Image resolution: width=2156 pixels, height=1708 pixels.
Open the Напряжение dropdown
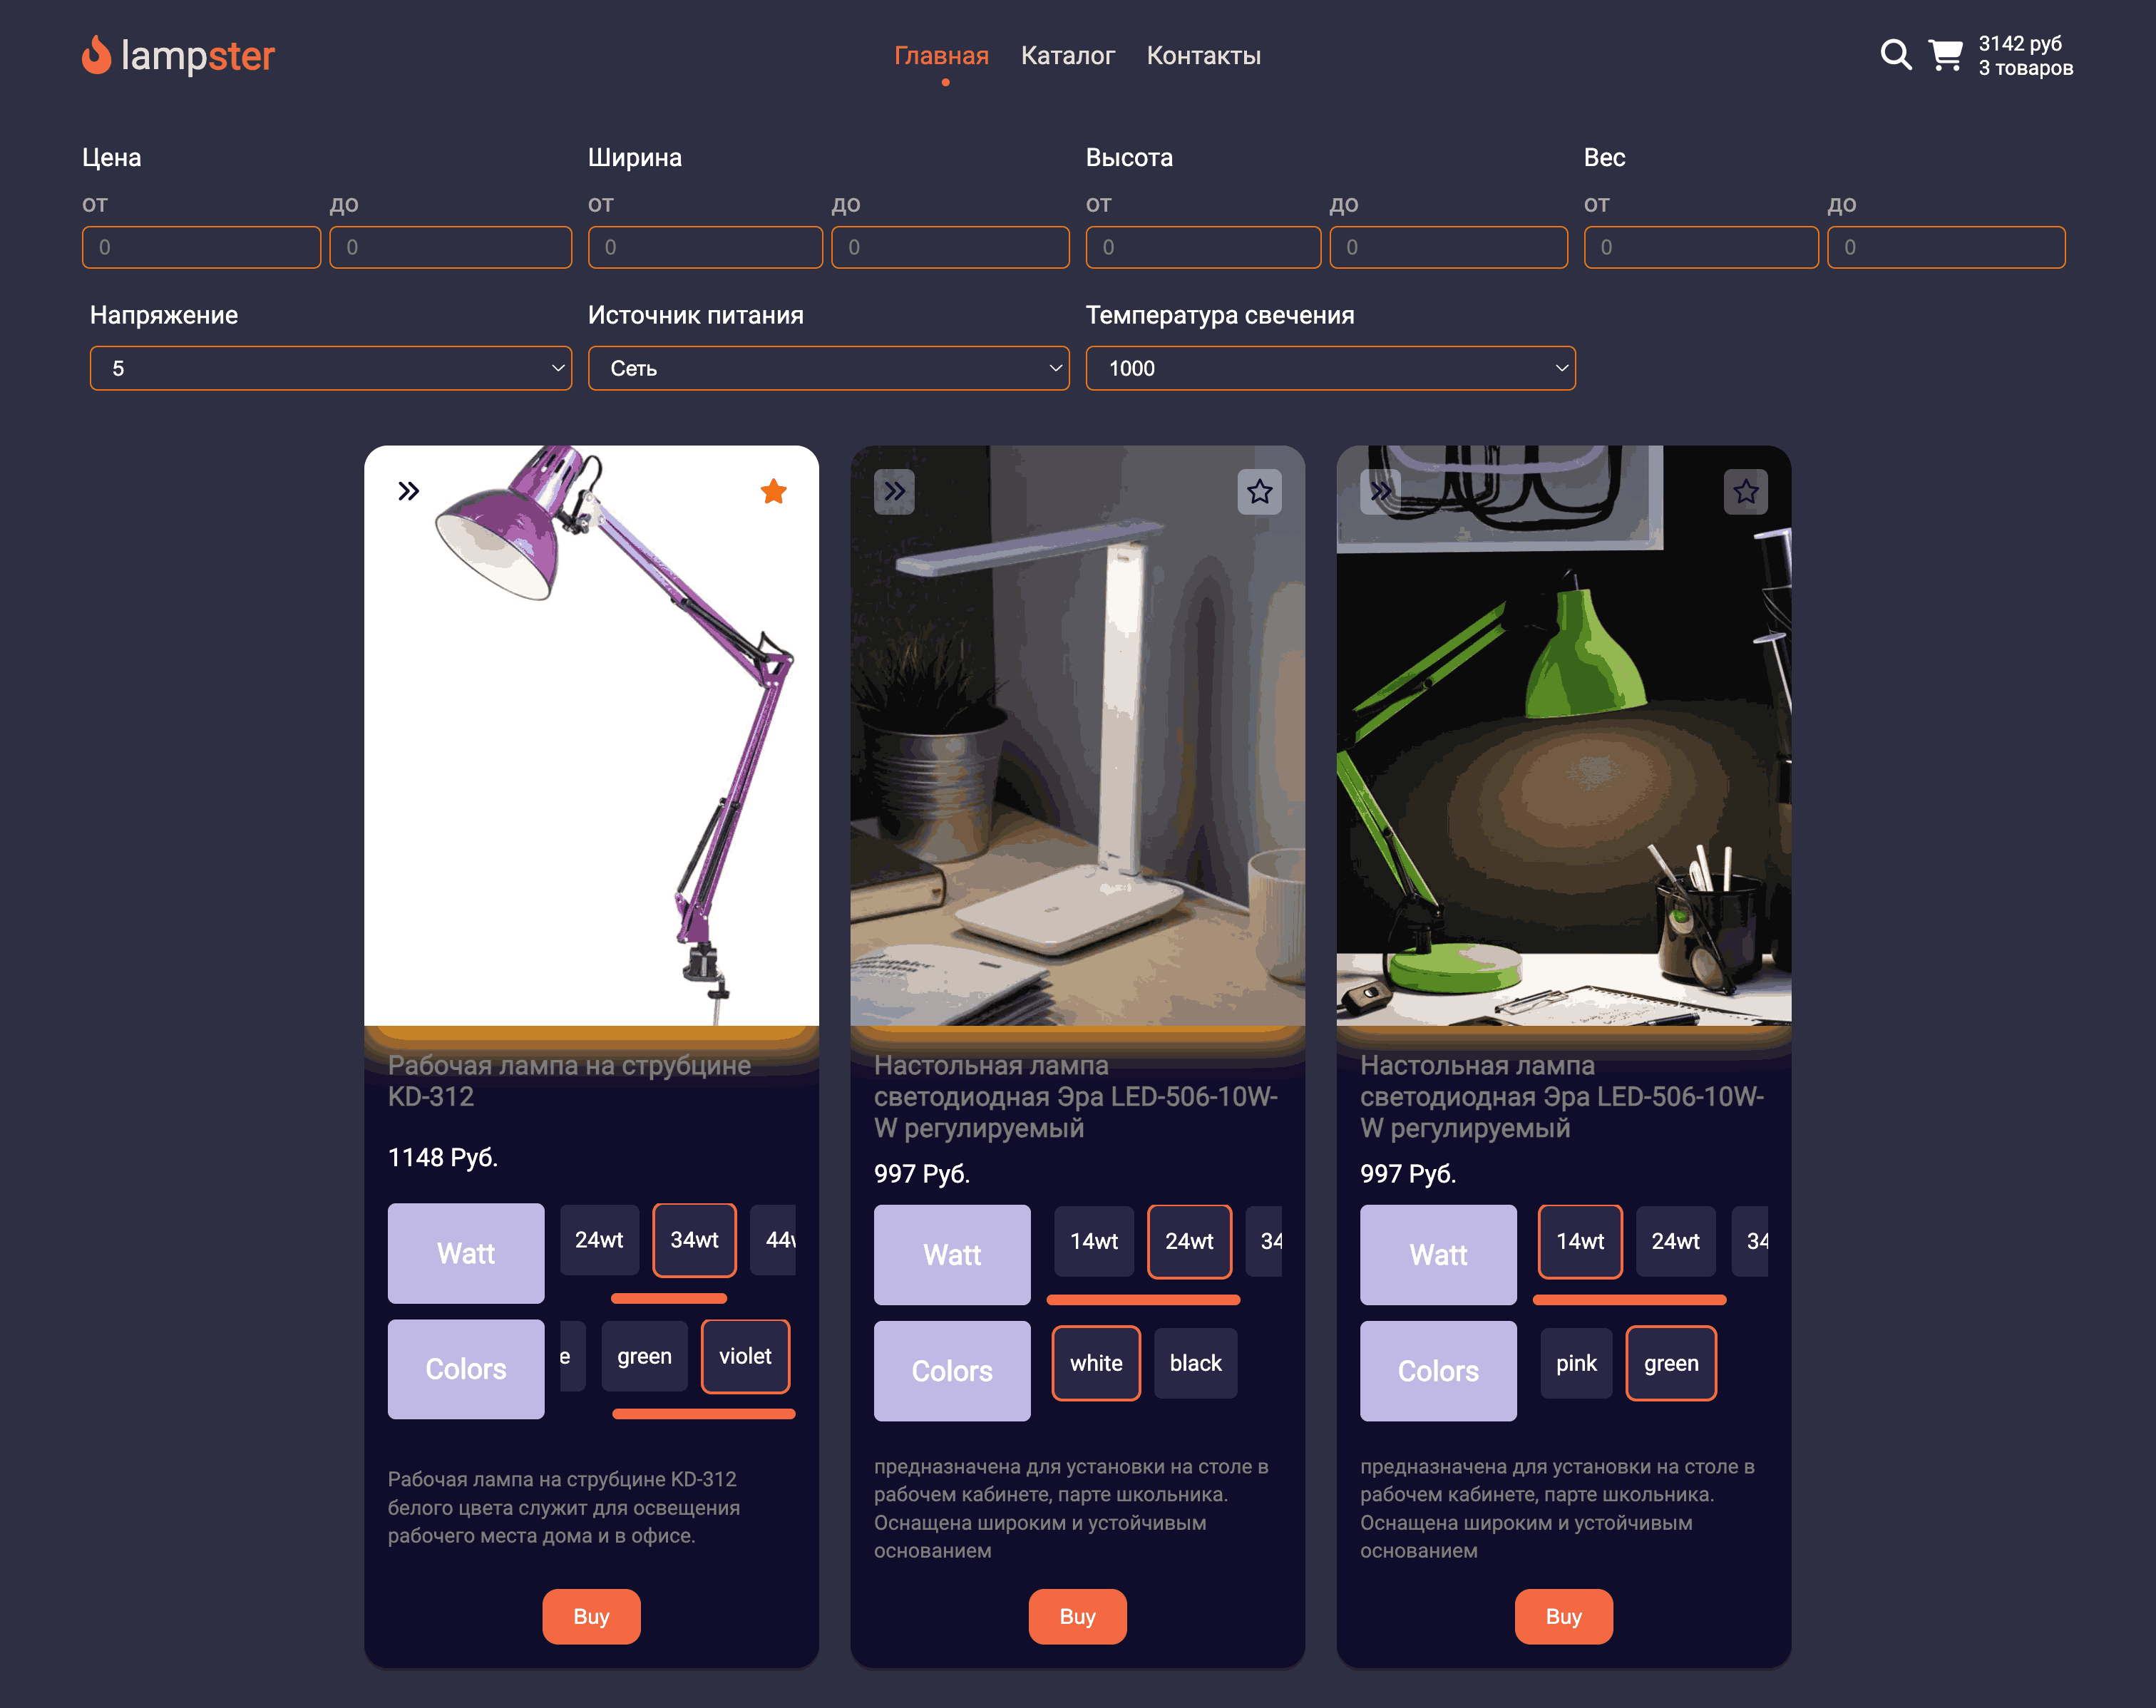[330, 368]
